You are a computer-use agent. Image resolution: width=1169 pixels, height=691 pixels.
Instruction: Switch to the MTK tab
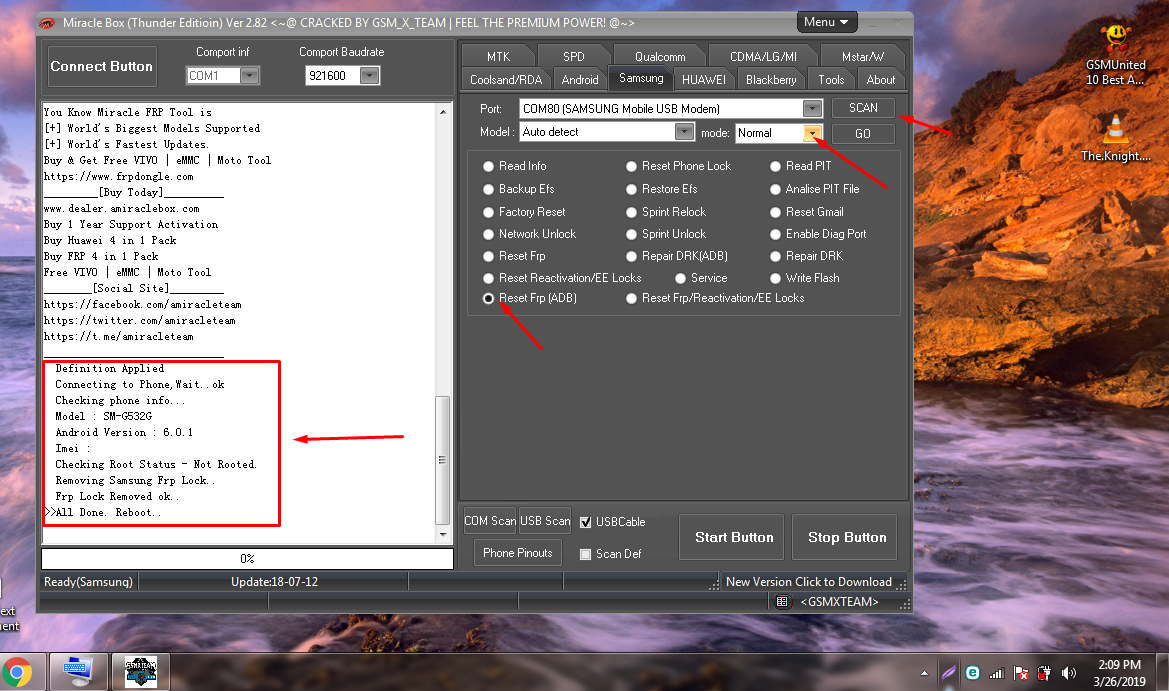[x=498, y=57]
